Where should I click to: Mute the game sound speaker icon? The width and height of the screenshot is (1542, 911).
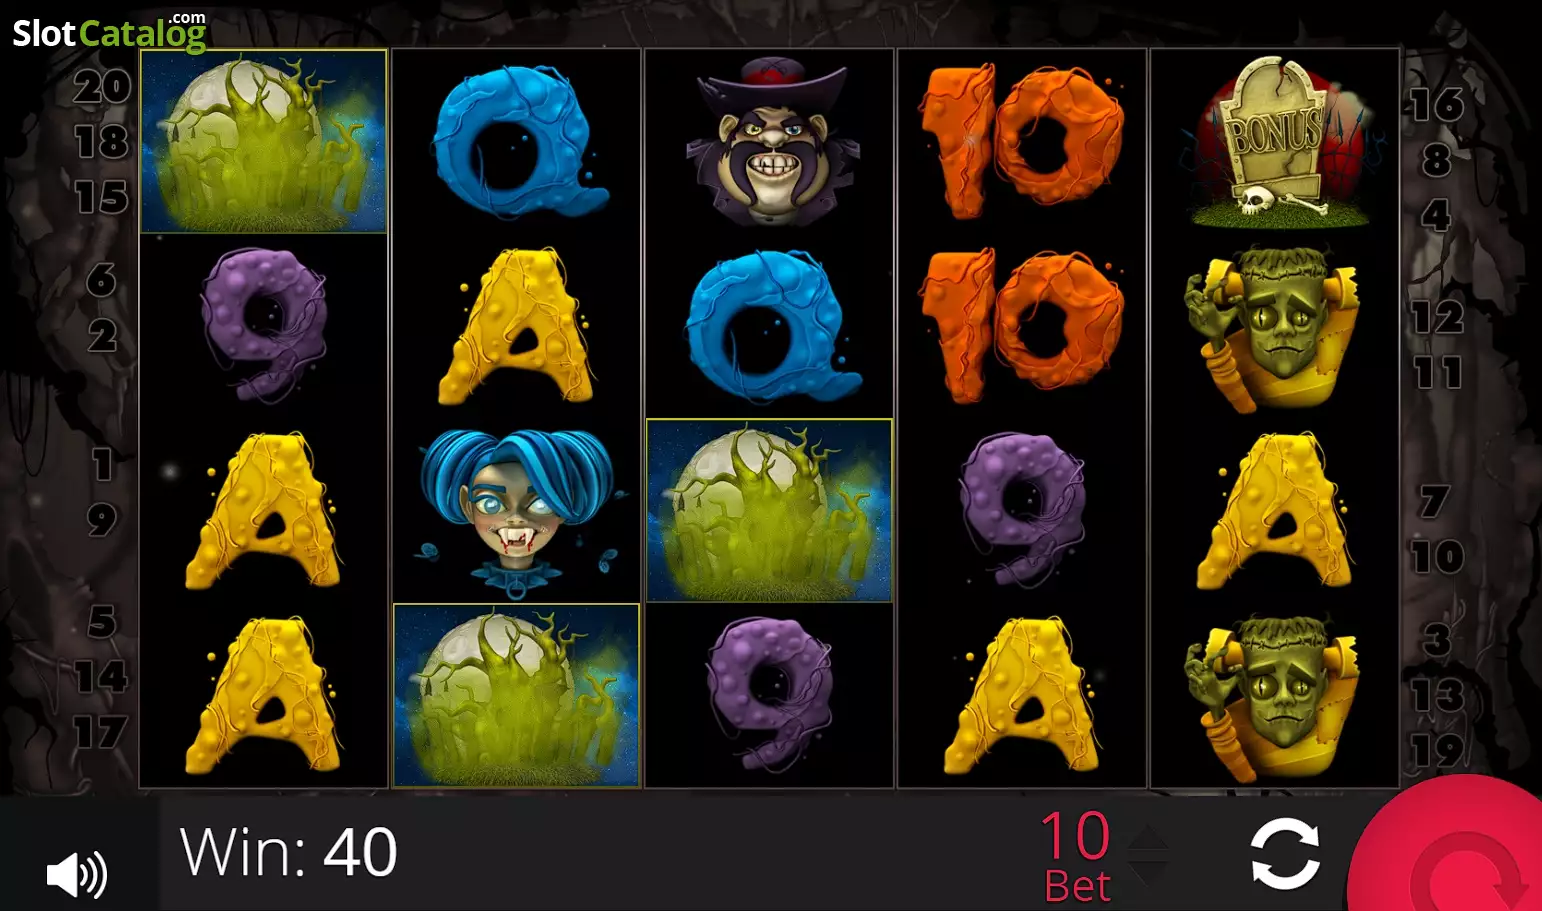coord(77,875)
